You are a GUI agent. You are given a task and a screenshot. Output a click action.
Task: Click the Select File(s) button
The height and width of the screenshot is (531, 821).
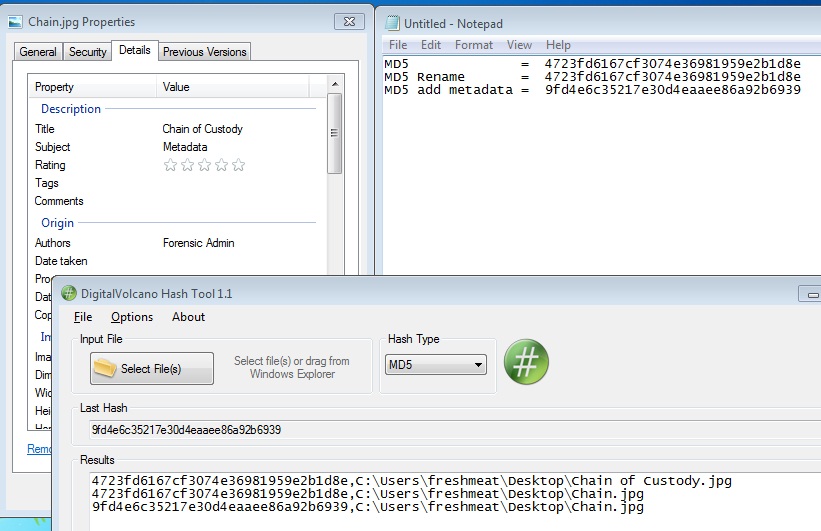[152, 369]
